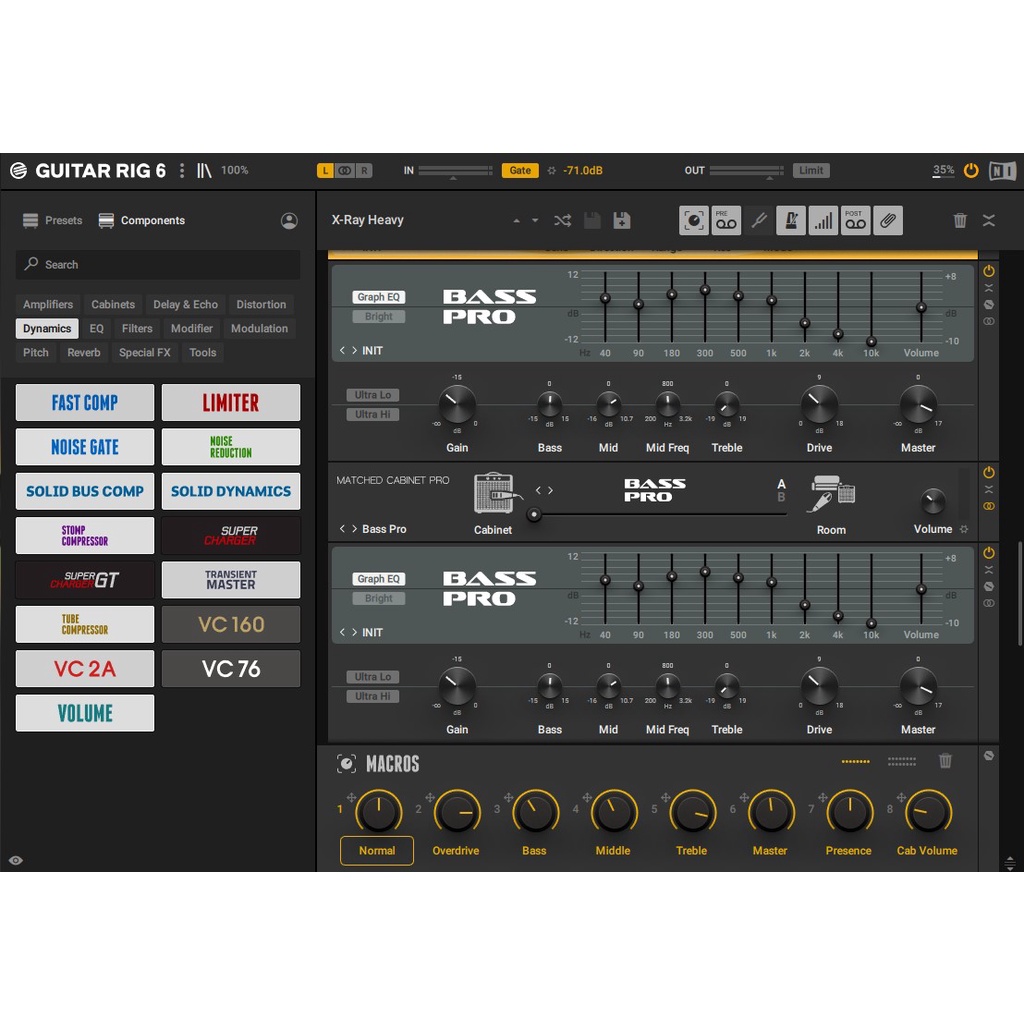This screenshot has height=1024, width=1024.
Task: Toggle the main power button in header
Action: pyautogui.click(x=971, y=170)
